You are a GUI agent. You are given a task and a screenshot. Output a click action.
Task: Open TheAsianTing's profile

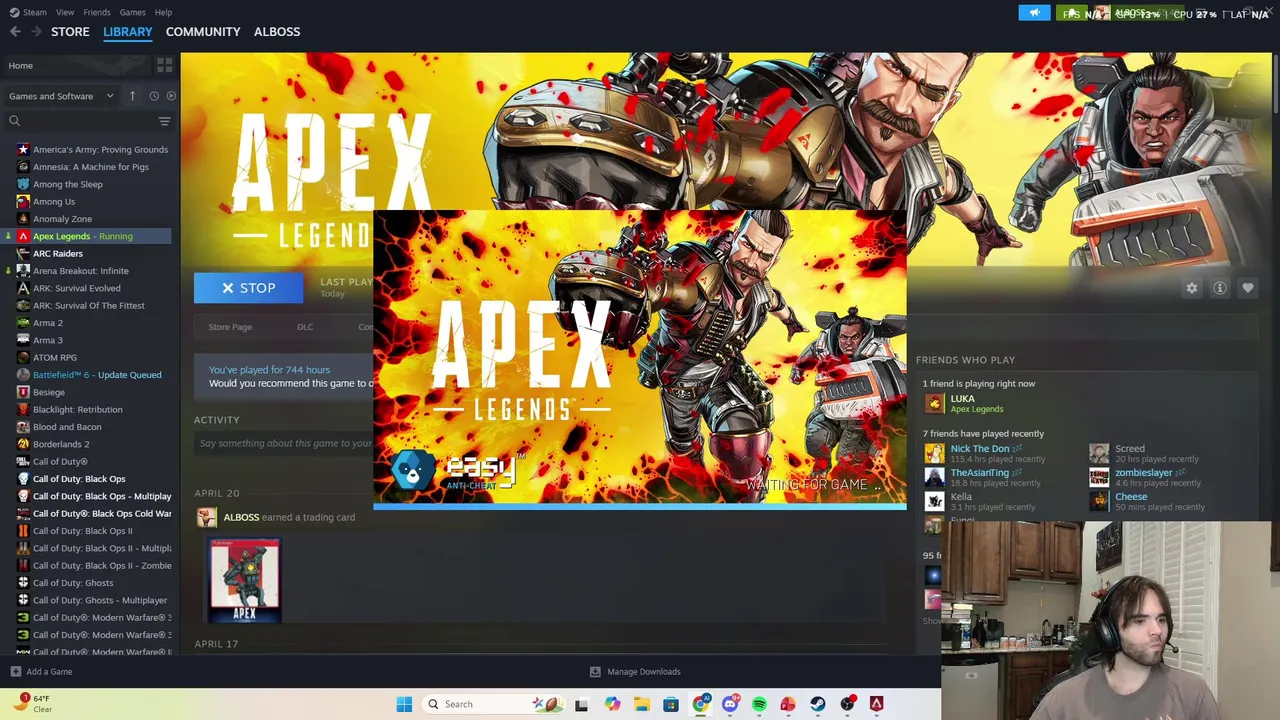[x=980, y=473]
